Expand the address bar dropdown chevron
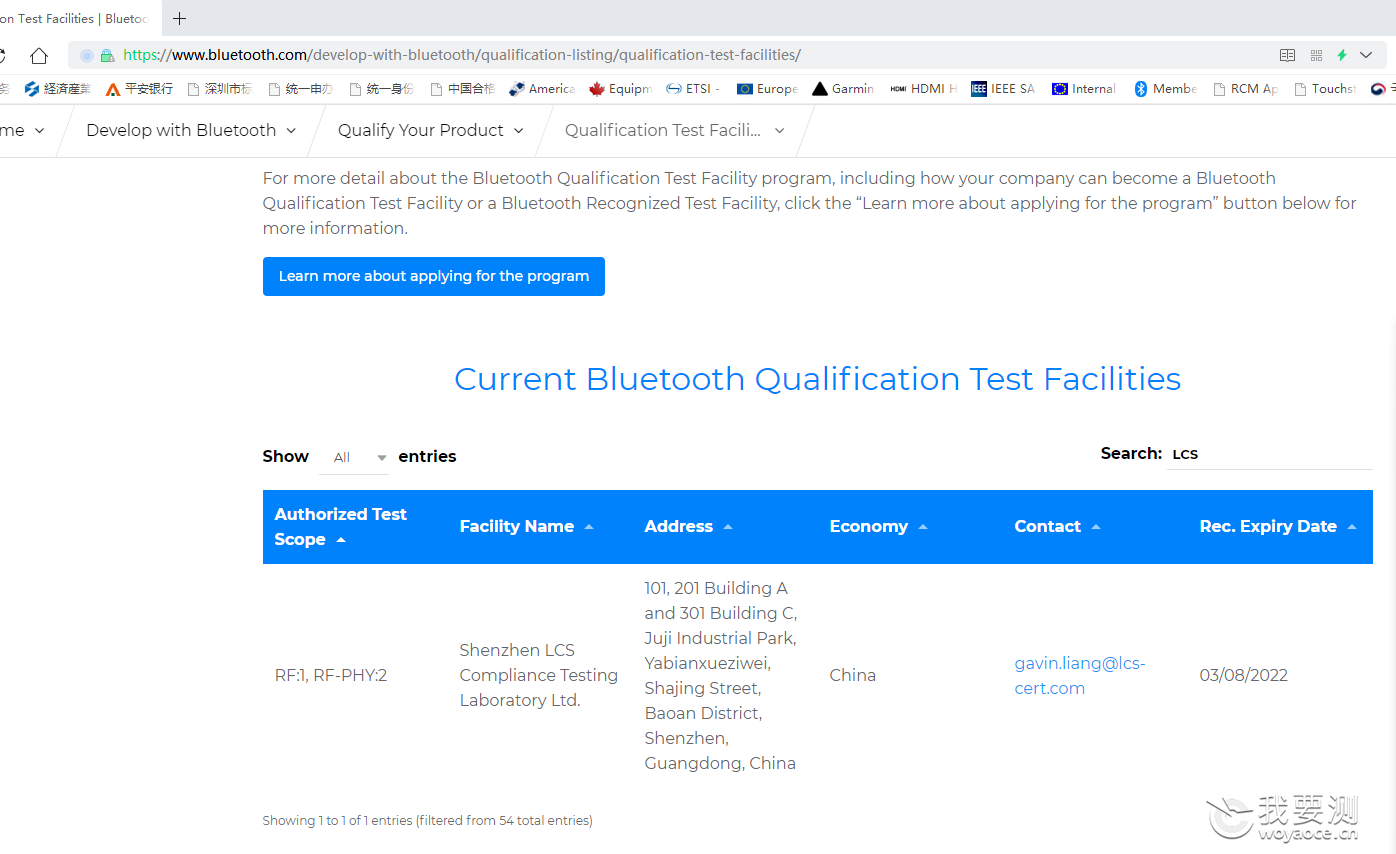1396x854 pixels. (x=1367, y=55)
